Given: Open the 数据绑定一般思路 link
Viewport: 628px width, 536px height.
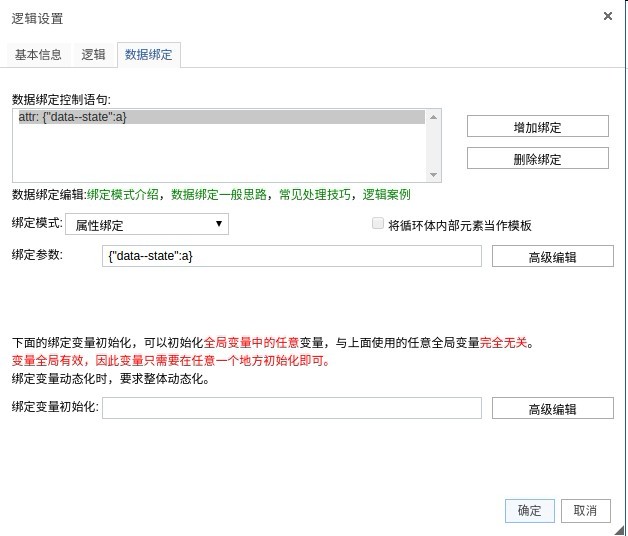Looking at the screenshot, I should click(x=219, y=195).
